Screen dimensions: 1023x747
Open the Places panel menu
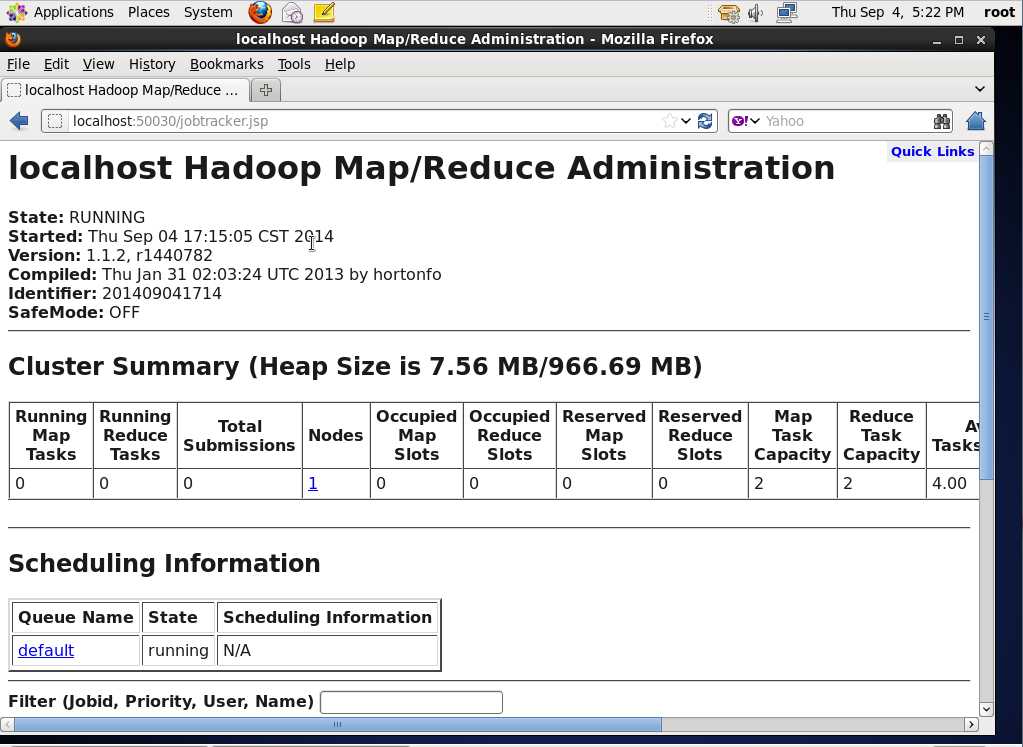149,12
